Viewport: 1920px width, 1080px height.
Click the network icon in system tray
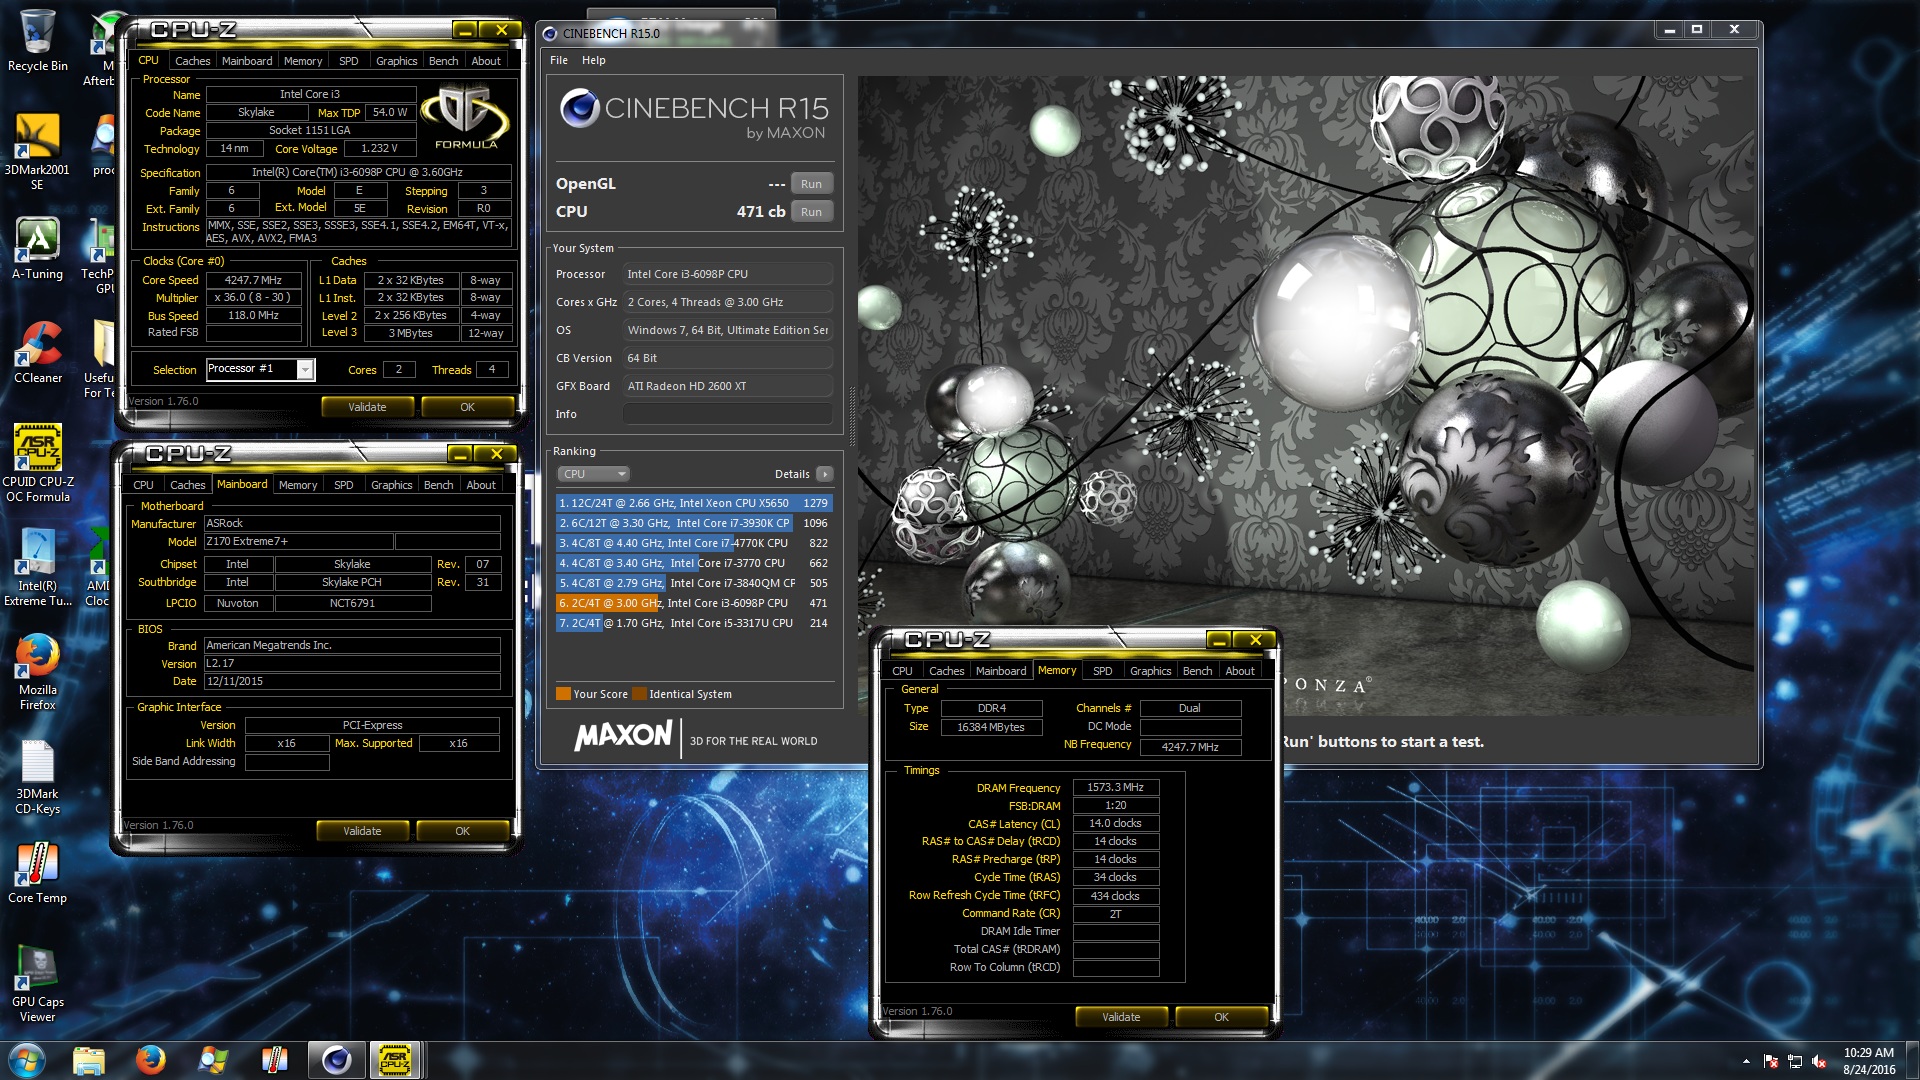coord(1795,1061)
